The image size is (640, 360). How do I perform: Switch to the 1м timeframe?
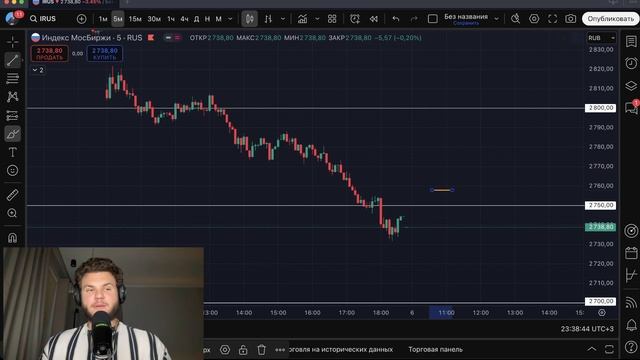click(103, 19)
